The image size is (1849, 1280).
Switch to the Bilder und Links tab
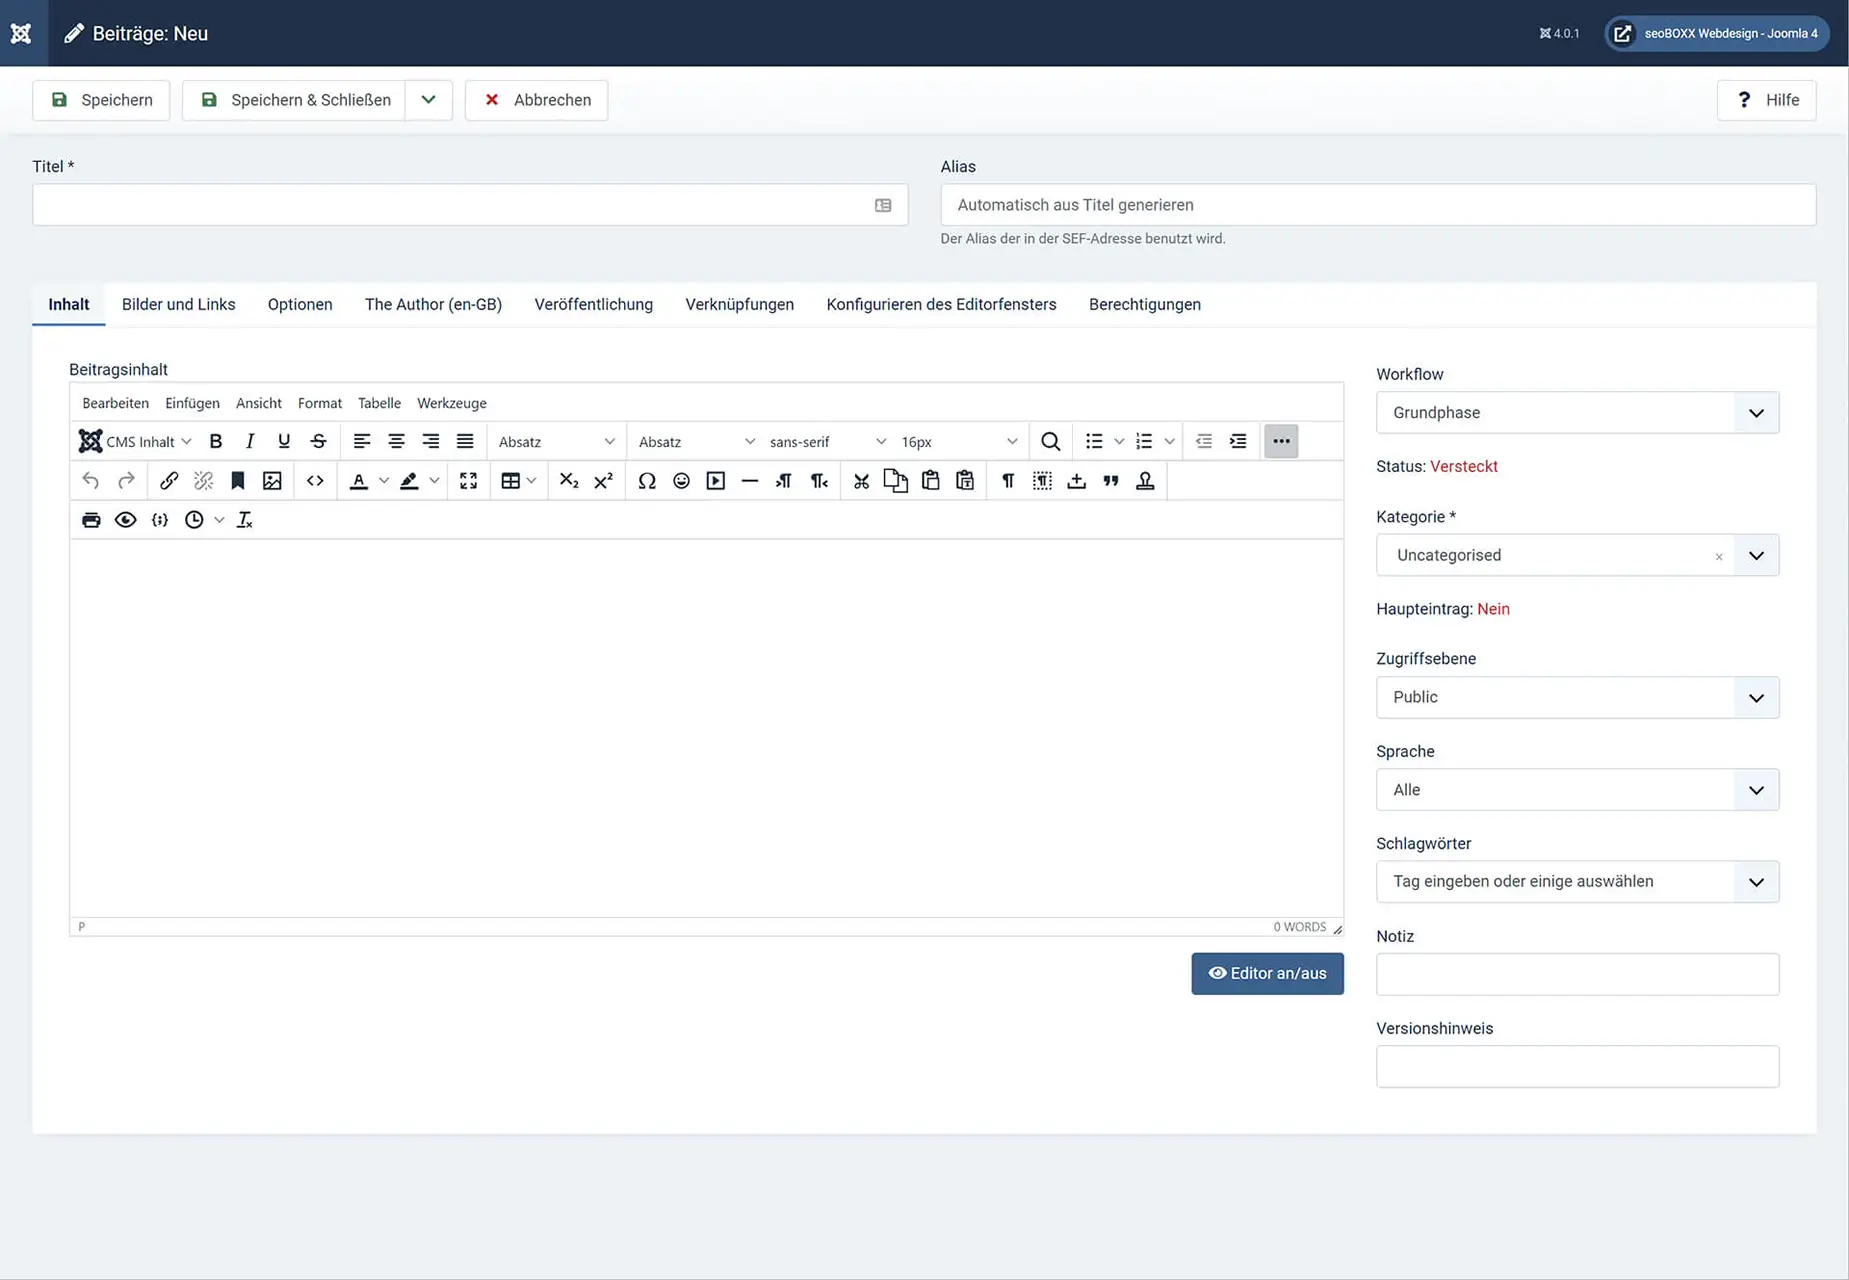tap(178, 304)
